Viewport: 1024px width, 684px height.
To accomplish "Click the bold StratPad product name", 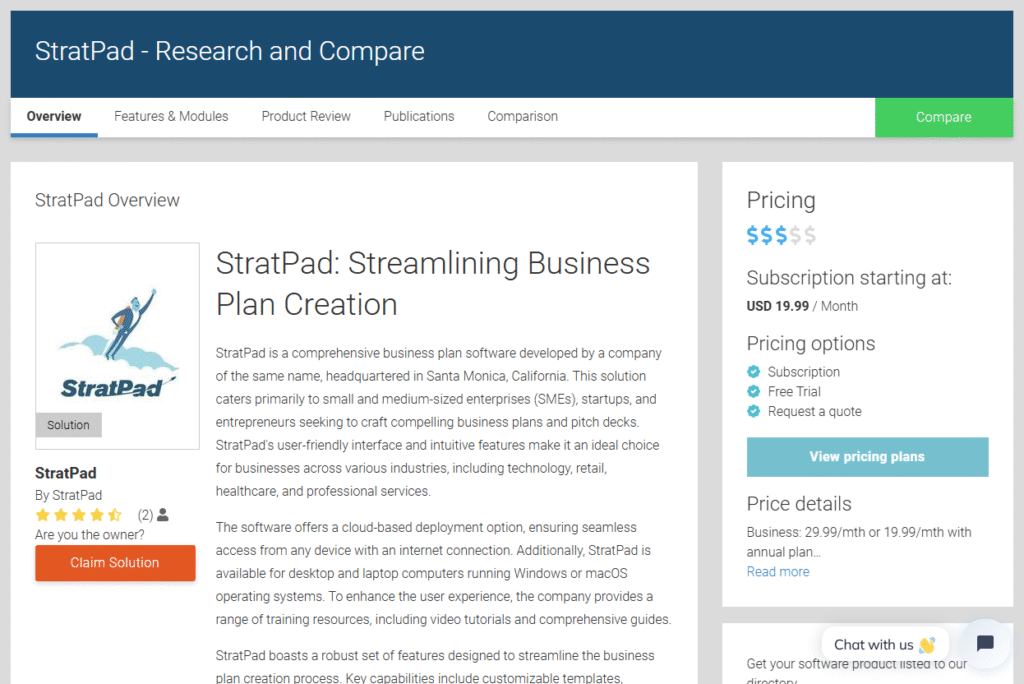I will point(66,473).
